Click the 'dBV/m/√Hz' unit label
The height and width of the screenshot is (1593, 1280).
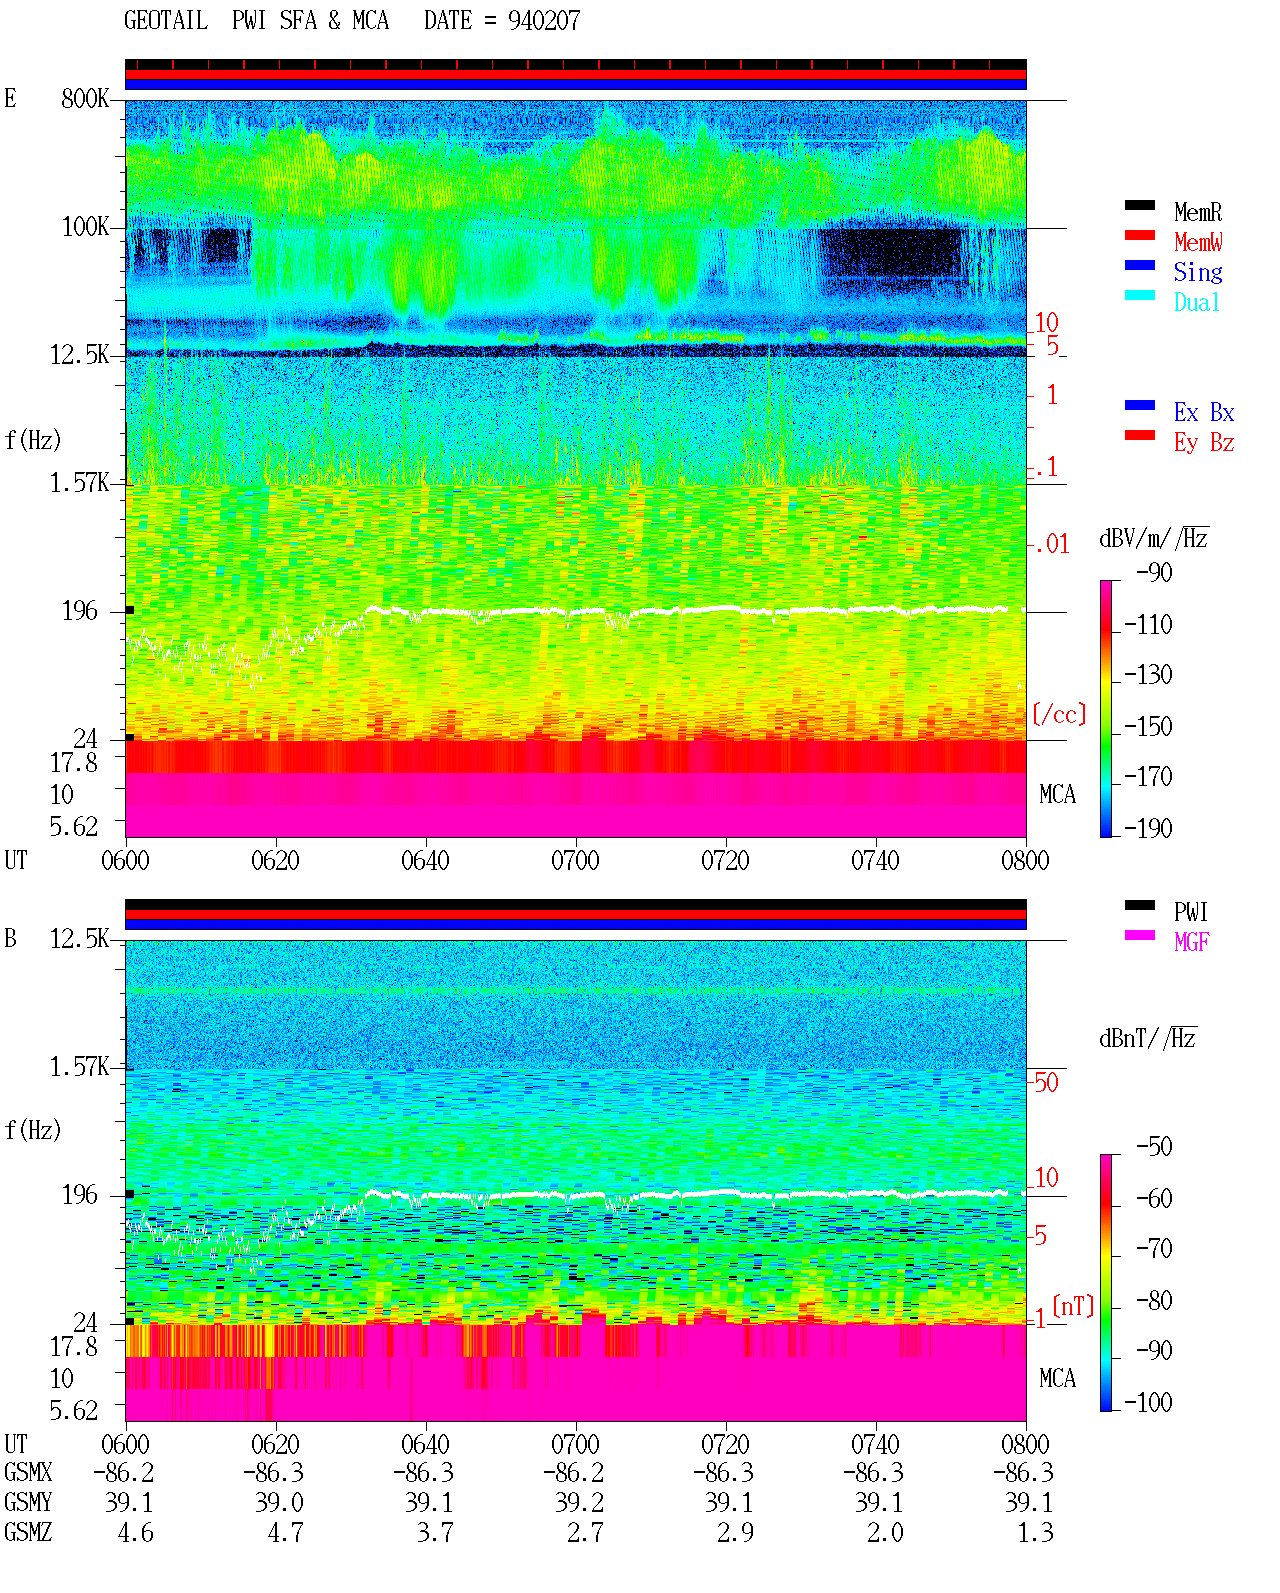(x=1154, y=538)
